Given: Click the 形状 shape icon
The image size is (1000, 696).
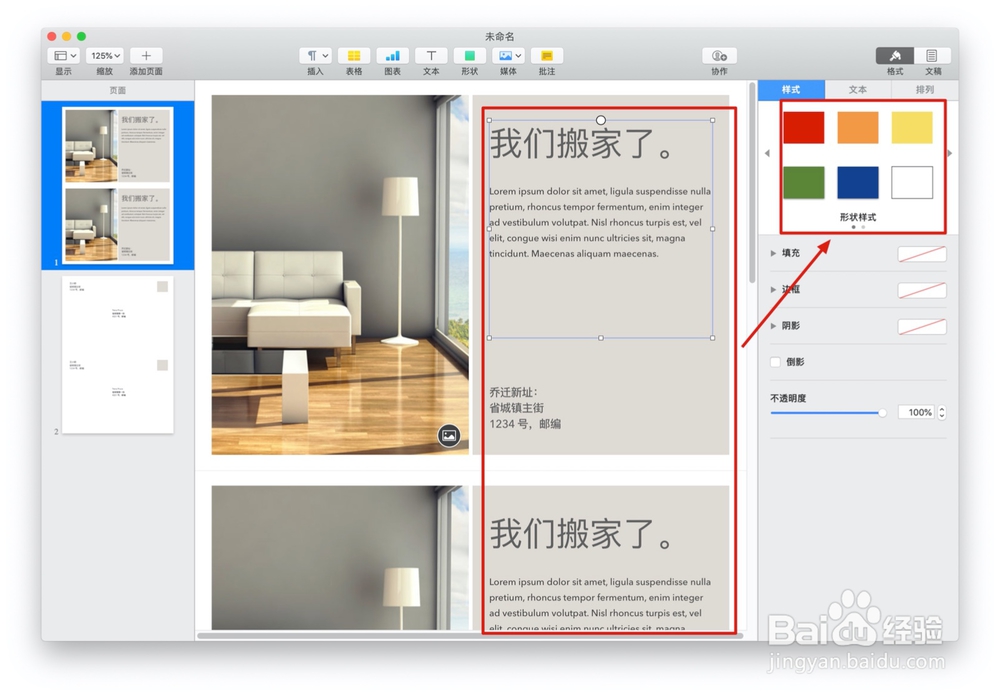Looking at the screenshot, I should coord(470,56).
